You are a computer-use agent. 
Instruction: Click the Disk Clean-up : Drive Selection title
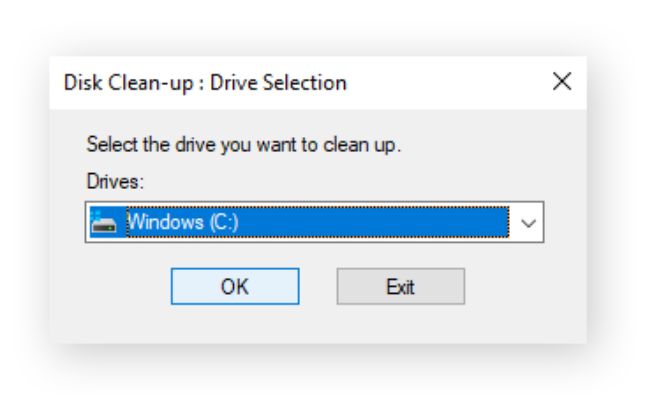point(205,83)
